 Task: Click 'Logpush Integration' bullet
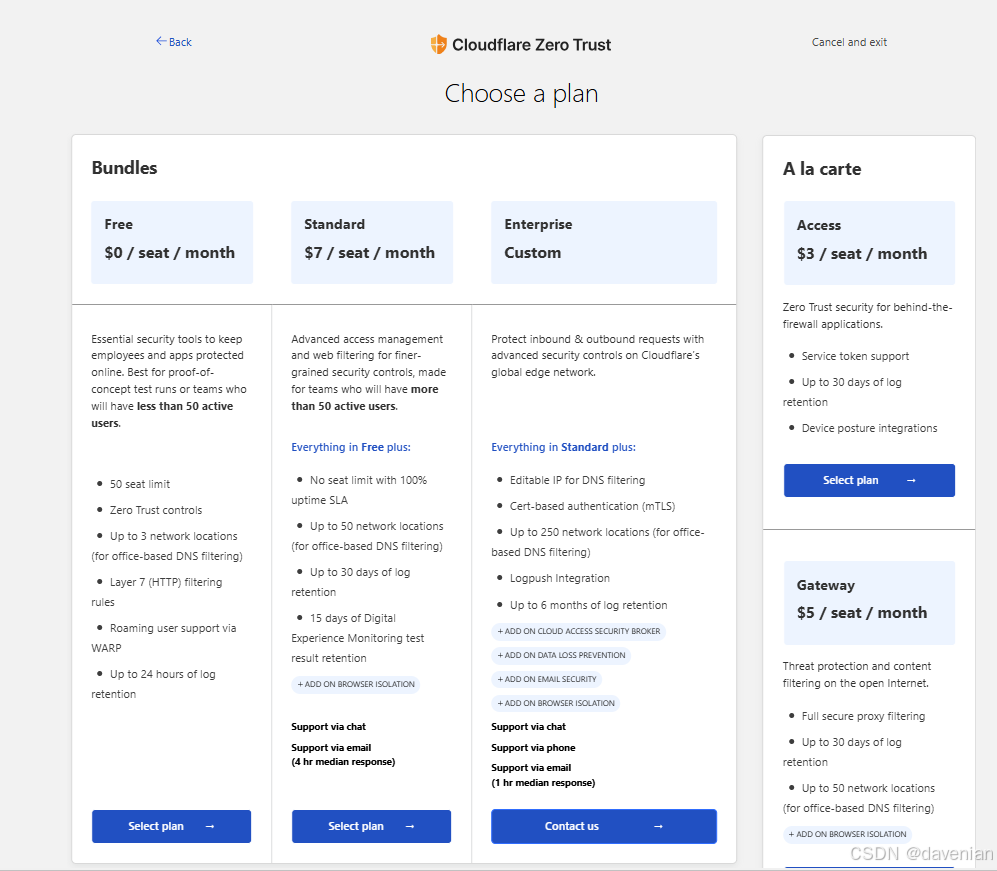pos(560,578)
